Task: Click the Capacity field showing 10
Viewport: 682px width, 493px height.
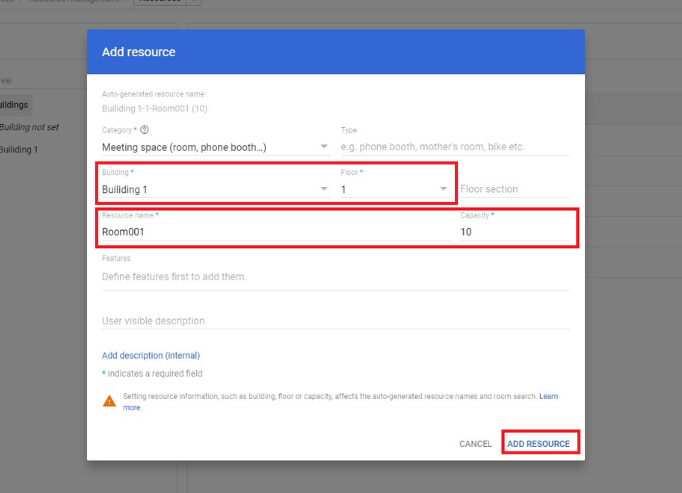Action: [x=515, y=232]
